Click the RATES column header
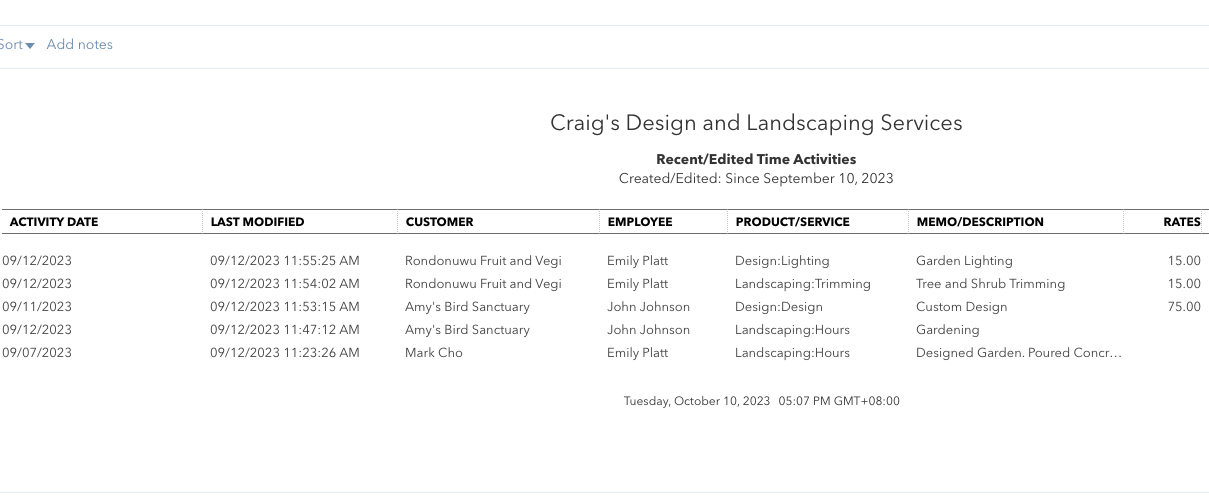The image size is (1209, 500). (x=1181, y=222)
